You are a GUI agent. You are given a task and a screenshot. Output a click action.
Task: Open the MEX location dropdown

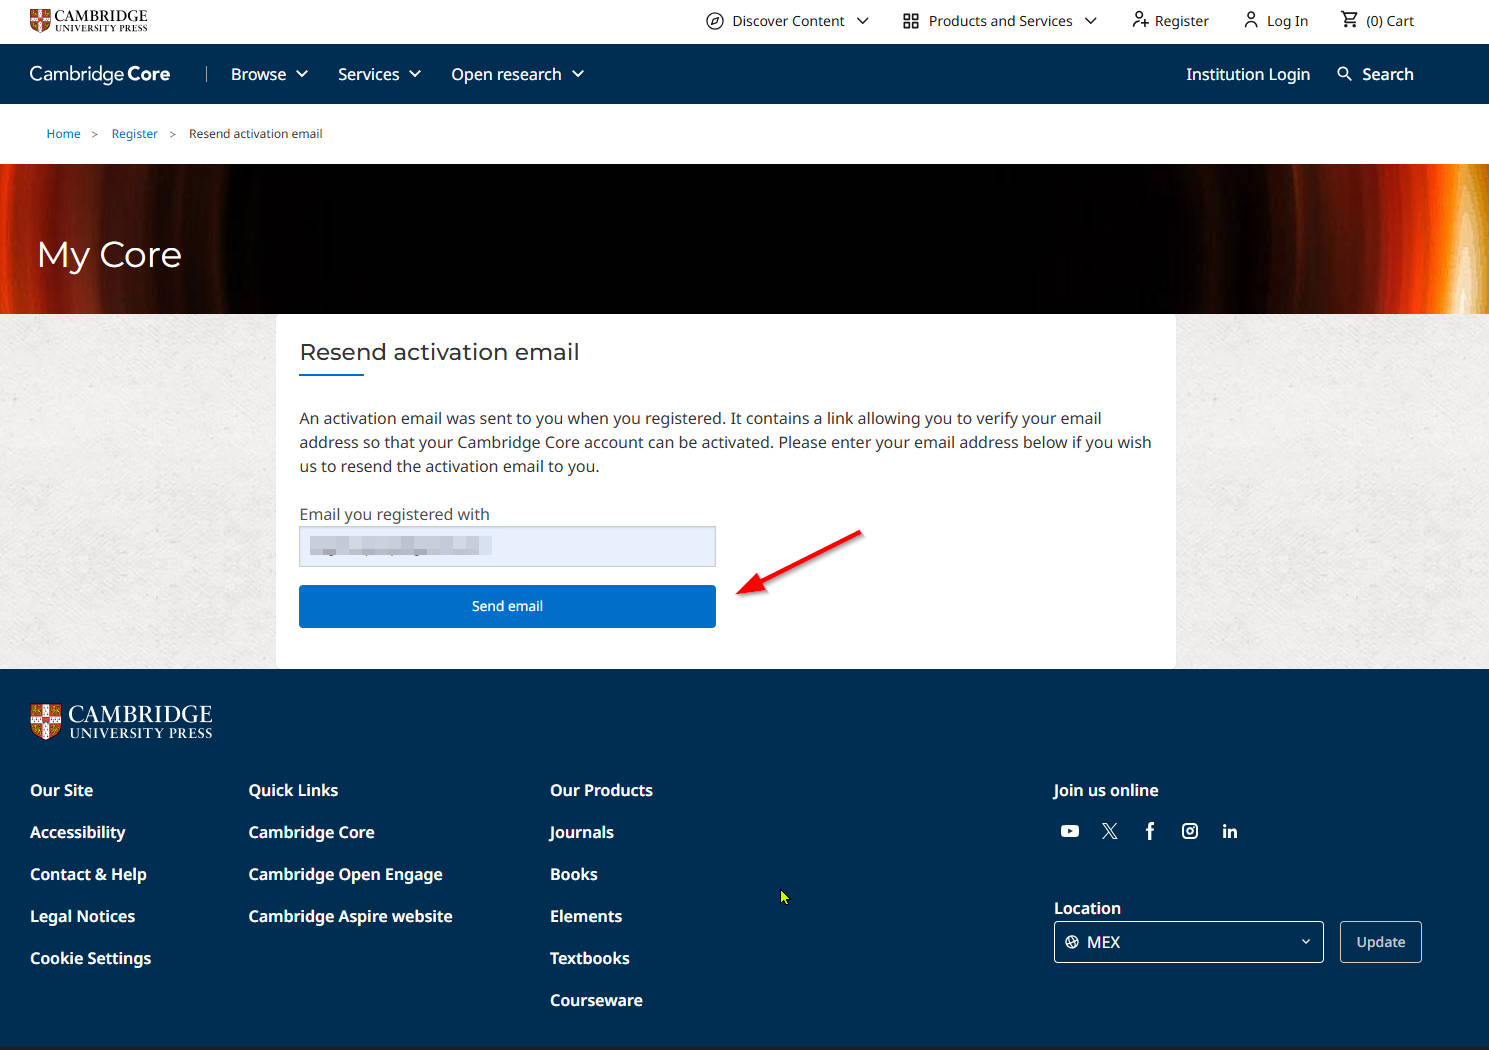(x=1189, y=942)
